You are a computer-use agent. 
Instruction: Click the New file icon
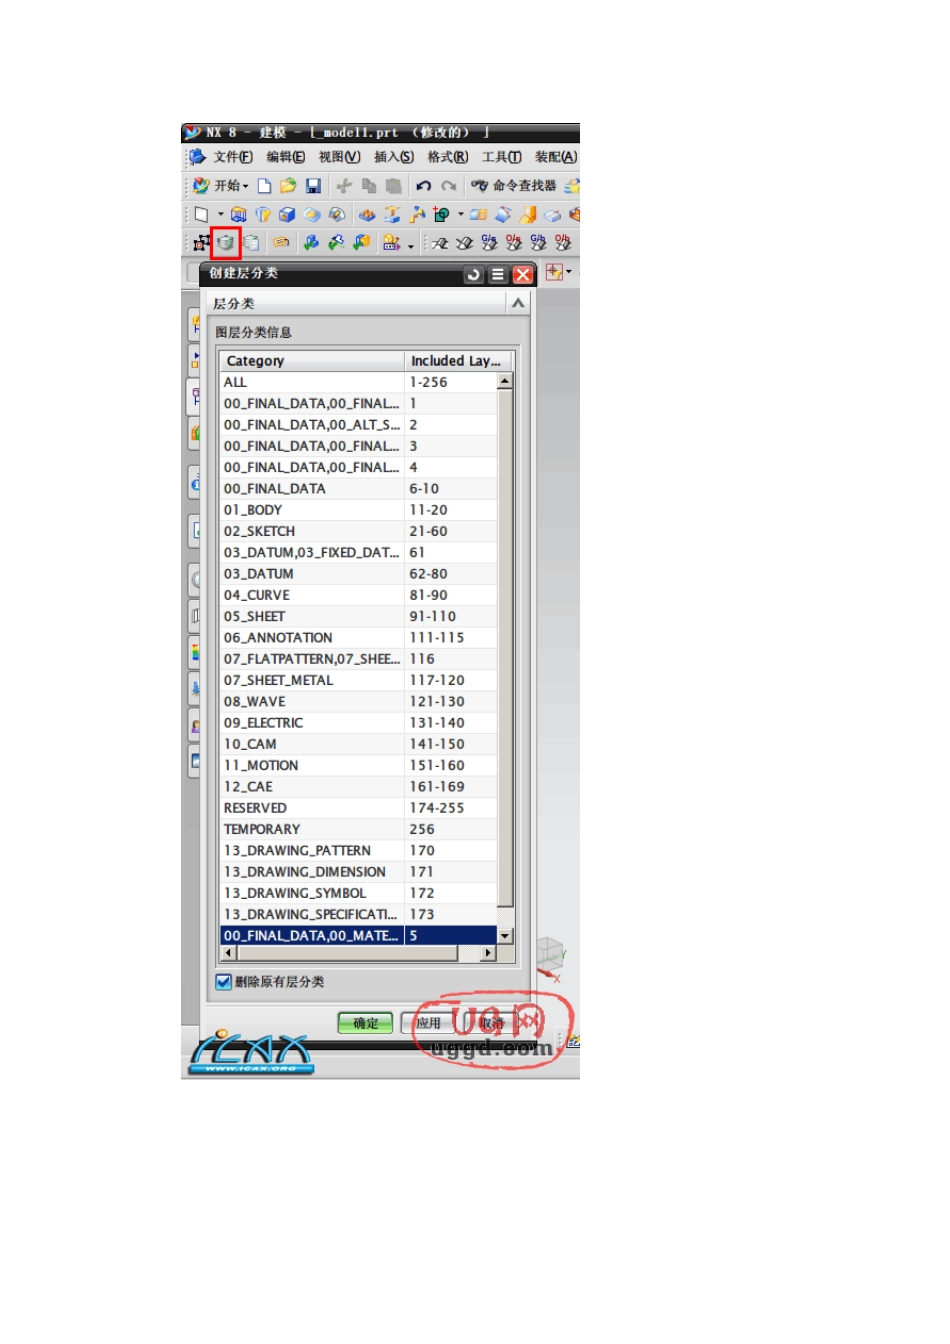click(x=264, y=186)
